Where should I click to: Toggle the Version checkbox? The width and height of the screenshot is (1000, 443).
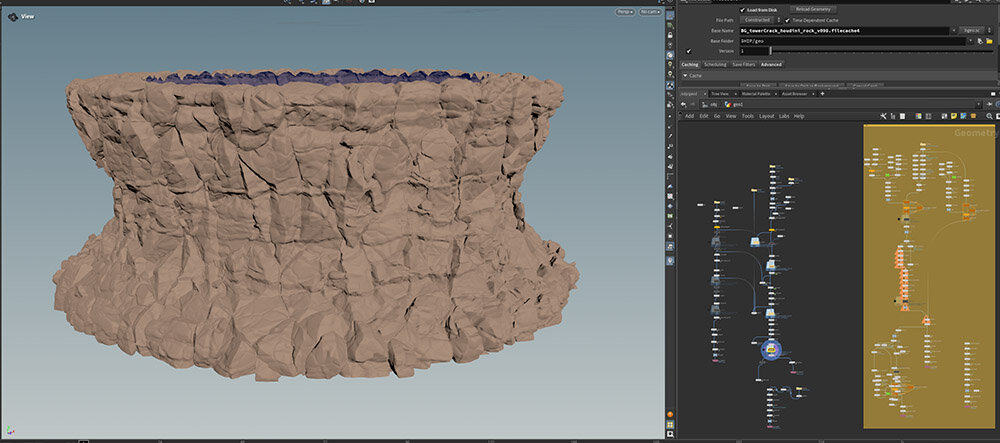(x=689, y=50)
